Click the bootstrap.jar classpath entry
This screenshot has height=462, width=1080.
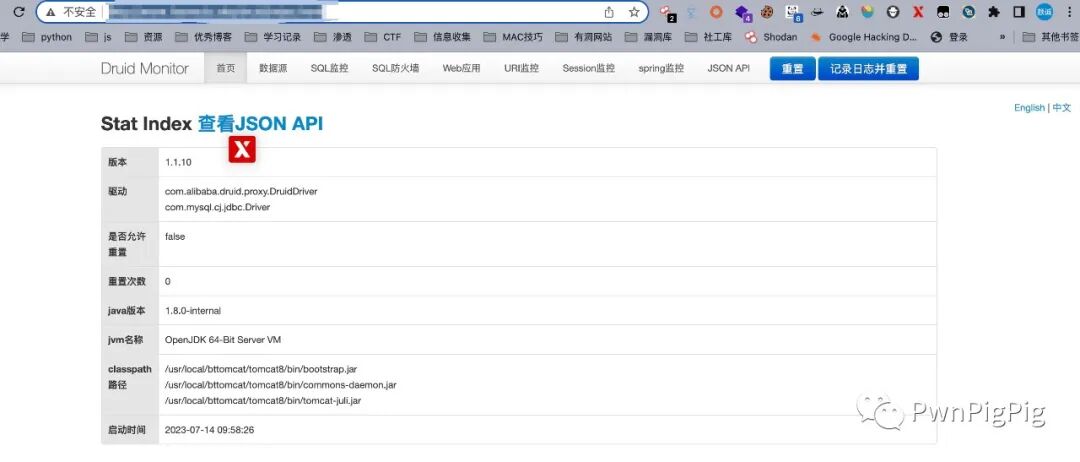tap(260, 369)
